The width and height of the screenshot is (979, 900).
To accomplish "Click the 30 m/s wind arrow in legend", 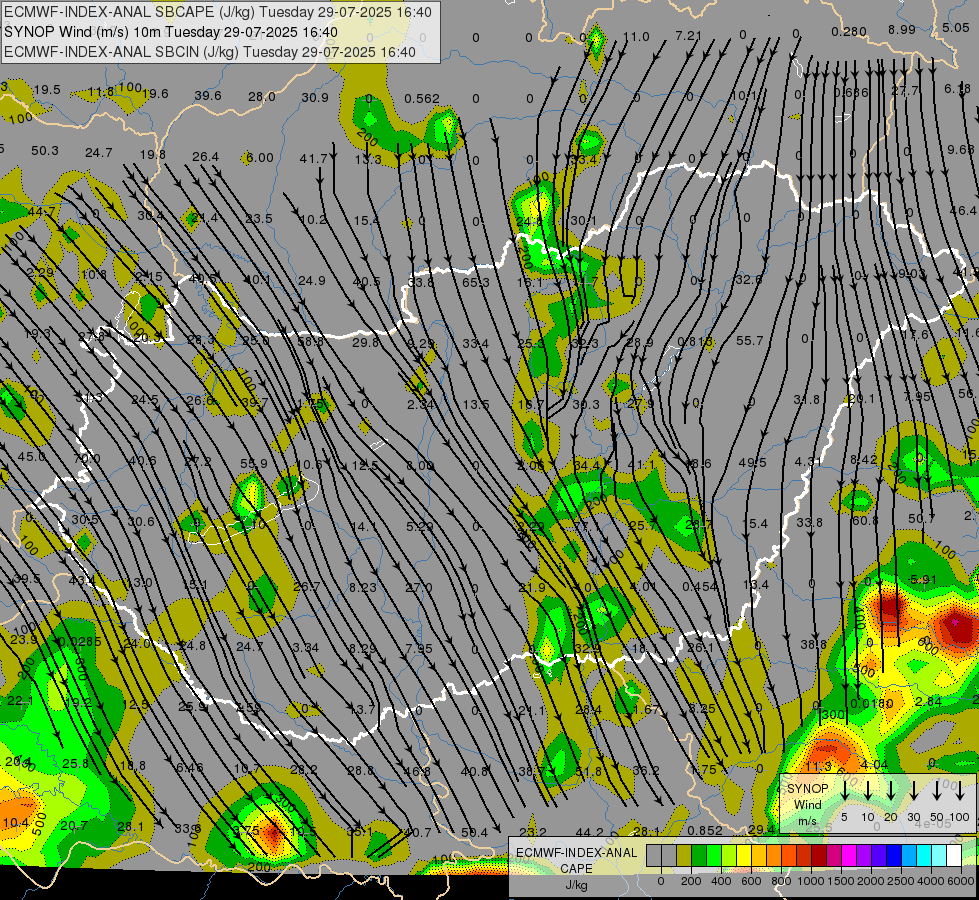I will (914, 791).
